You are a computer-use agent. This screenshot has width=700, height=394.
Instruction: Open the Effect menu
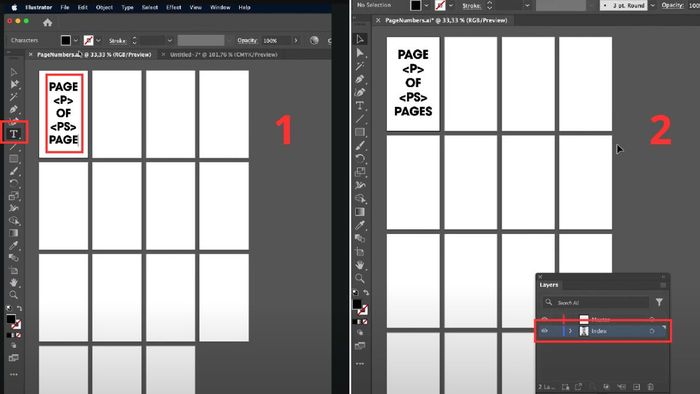pos(174,7)
